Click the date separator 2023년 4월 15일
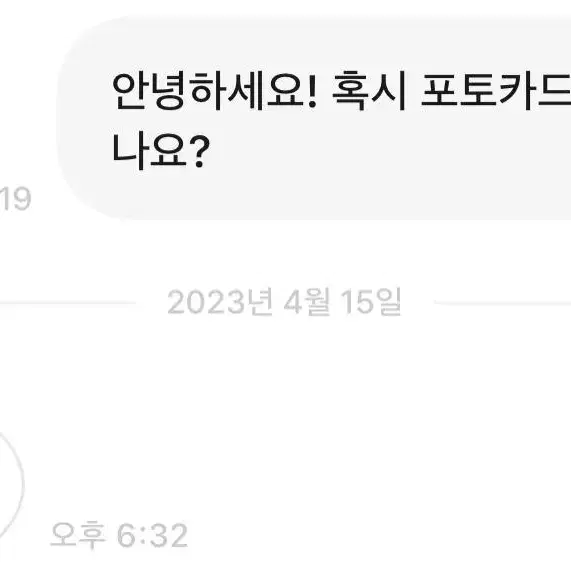The width and height of the screenshot is (571, 571). [284, 302]
